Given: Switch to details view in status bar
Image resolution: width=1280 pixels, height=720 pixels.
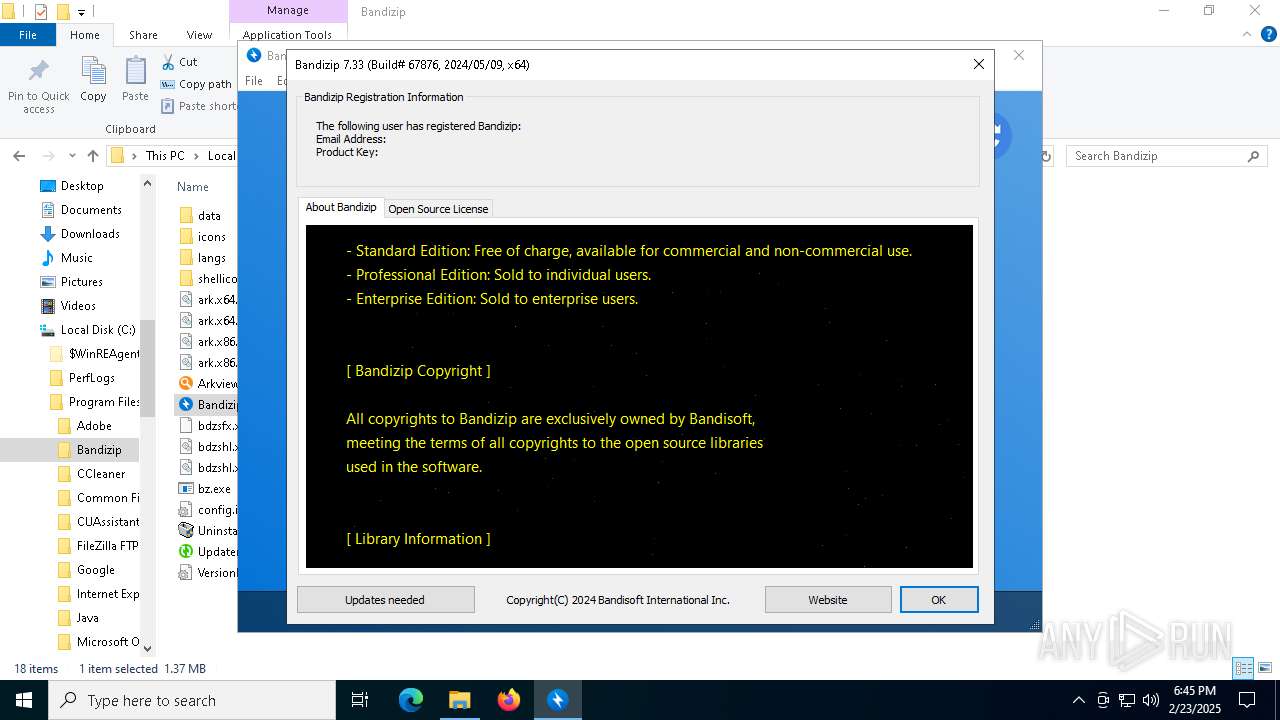Looking at the screenshot, I should pos(1243,668).
